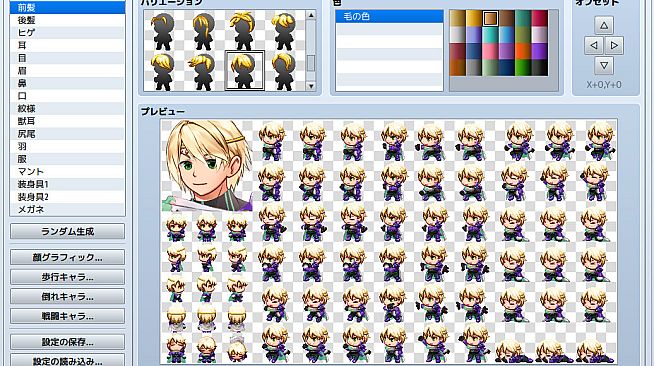Screen dimensions: 654x366
Task: Choose the olive green color swatch
Action: coord(523,35)
